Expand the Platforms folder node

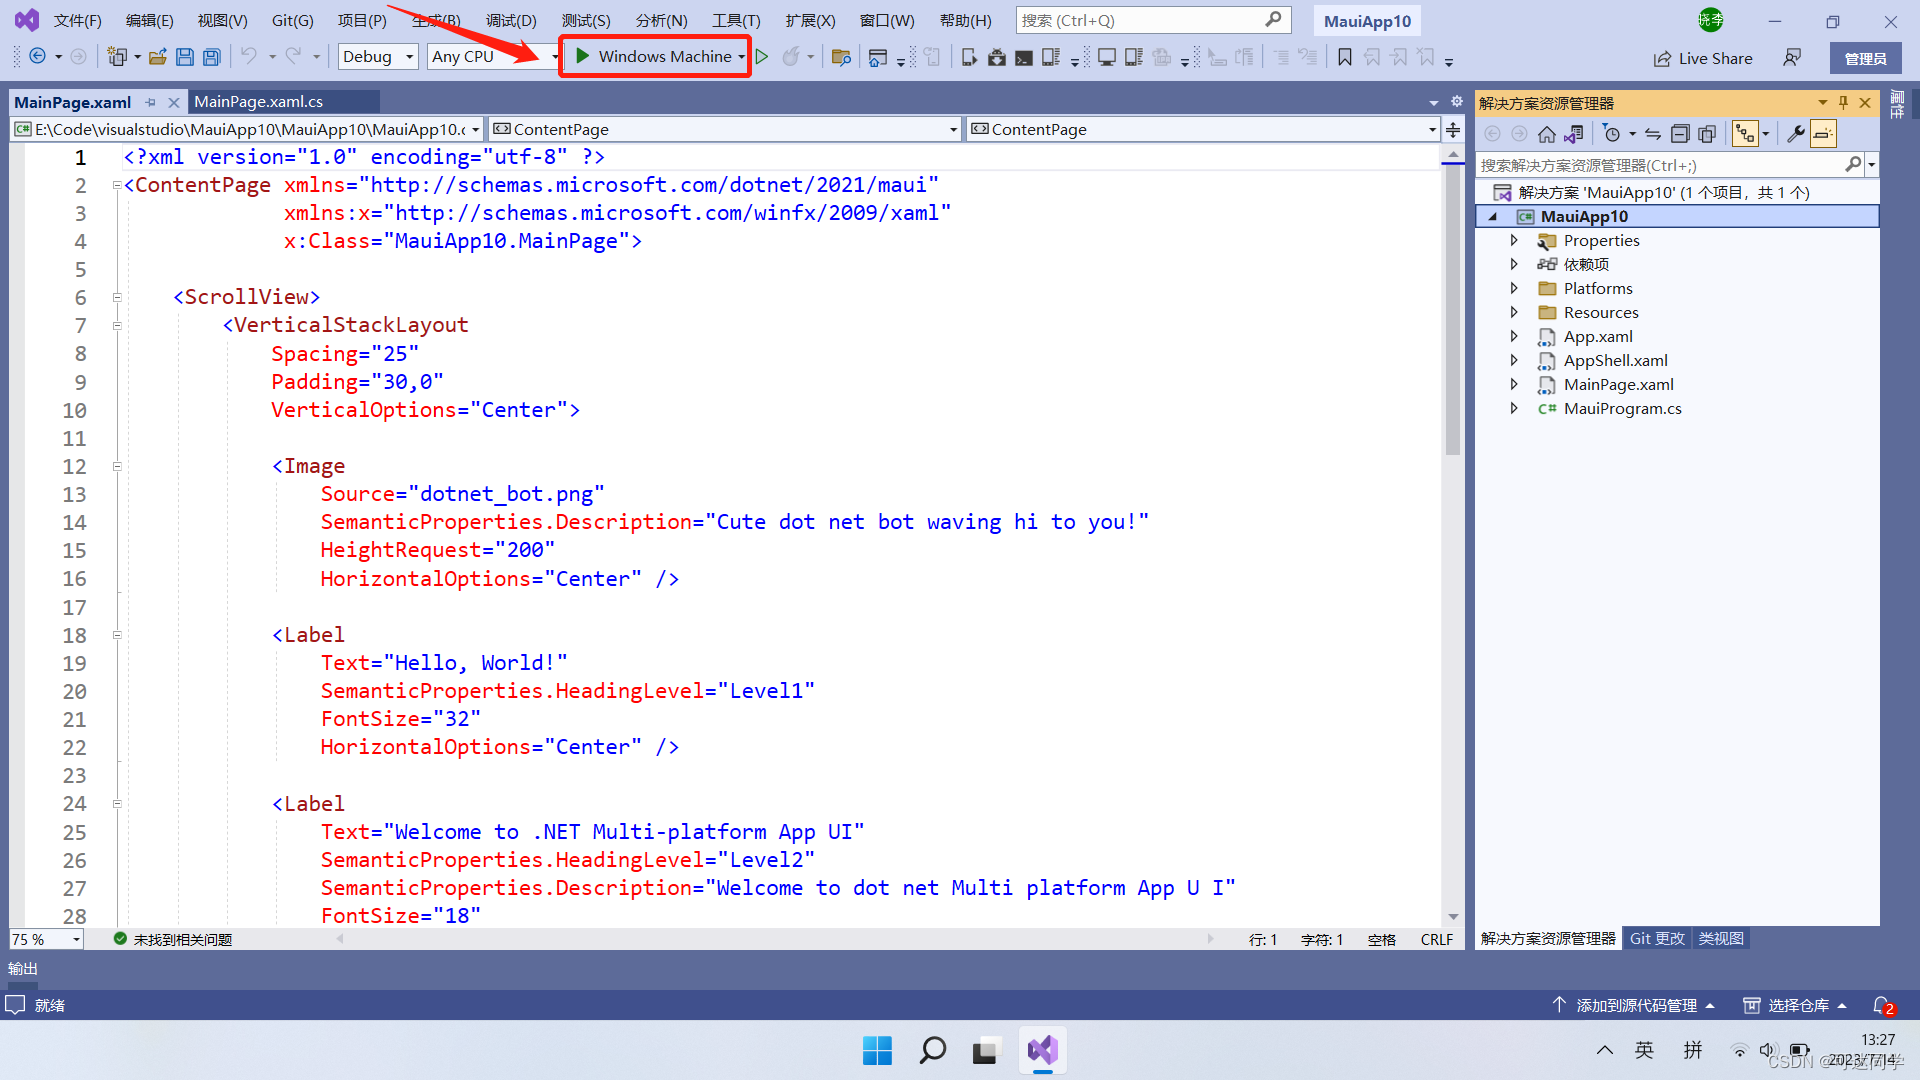point(1514,288)
